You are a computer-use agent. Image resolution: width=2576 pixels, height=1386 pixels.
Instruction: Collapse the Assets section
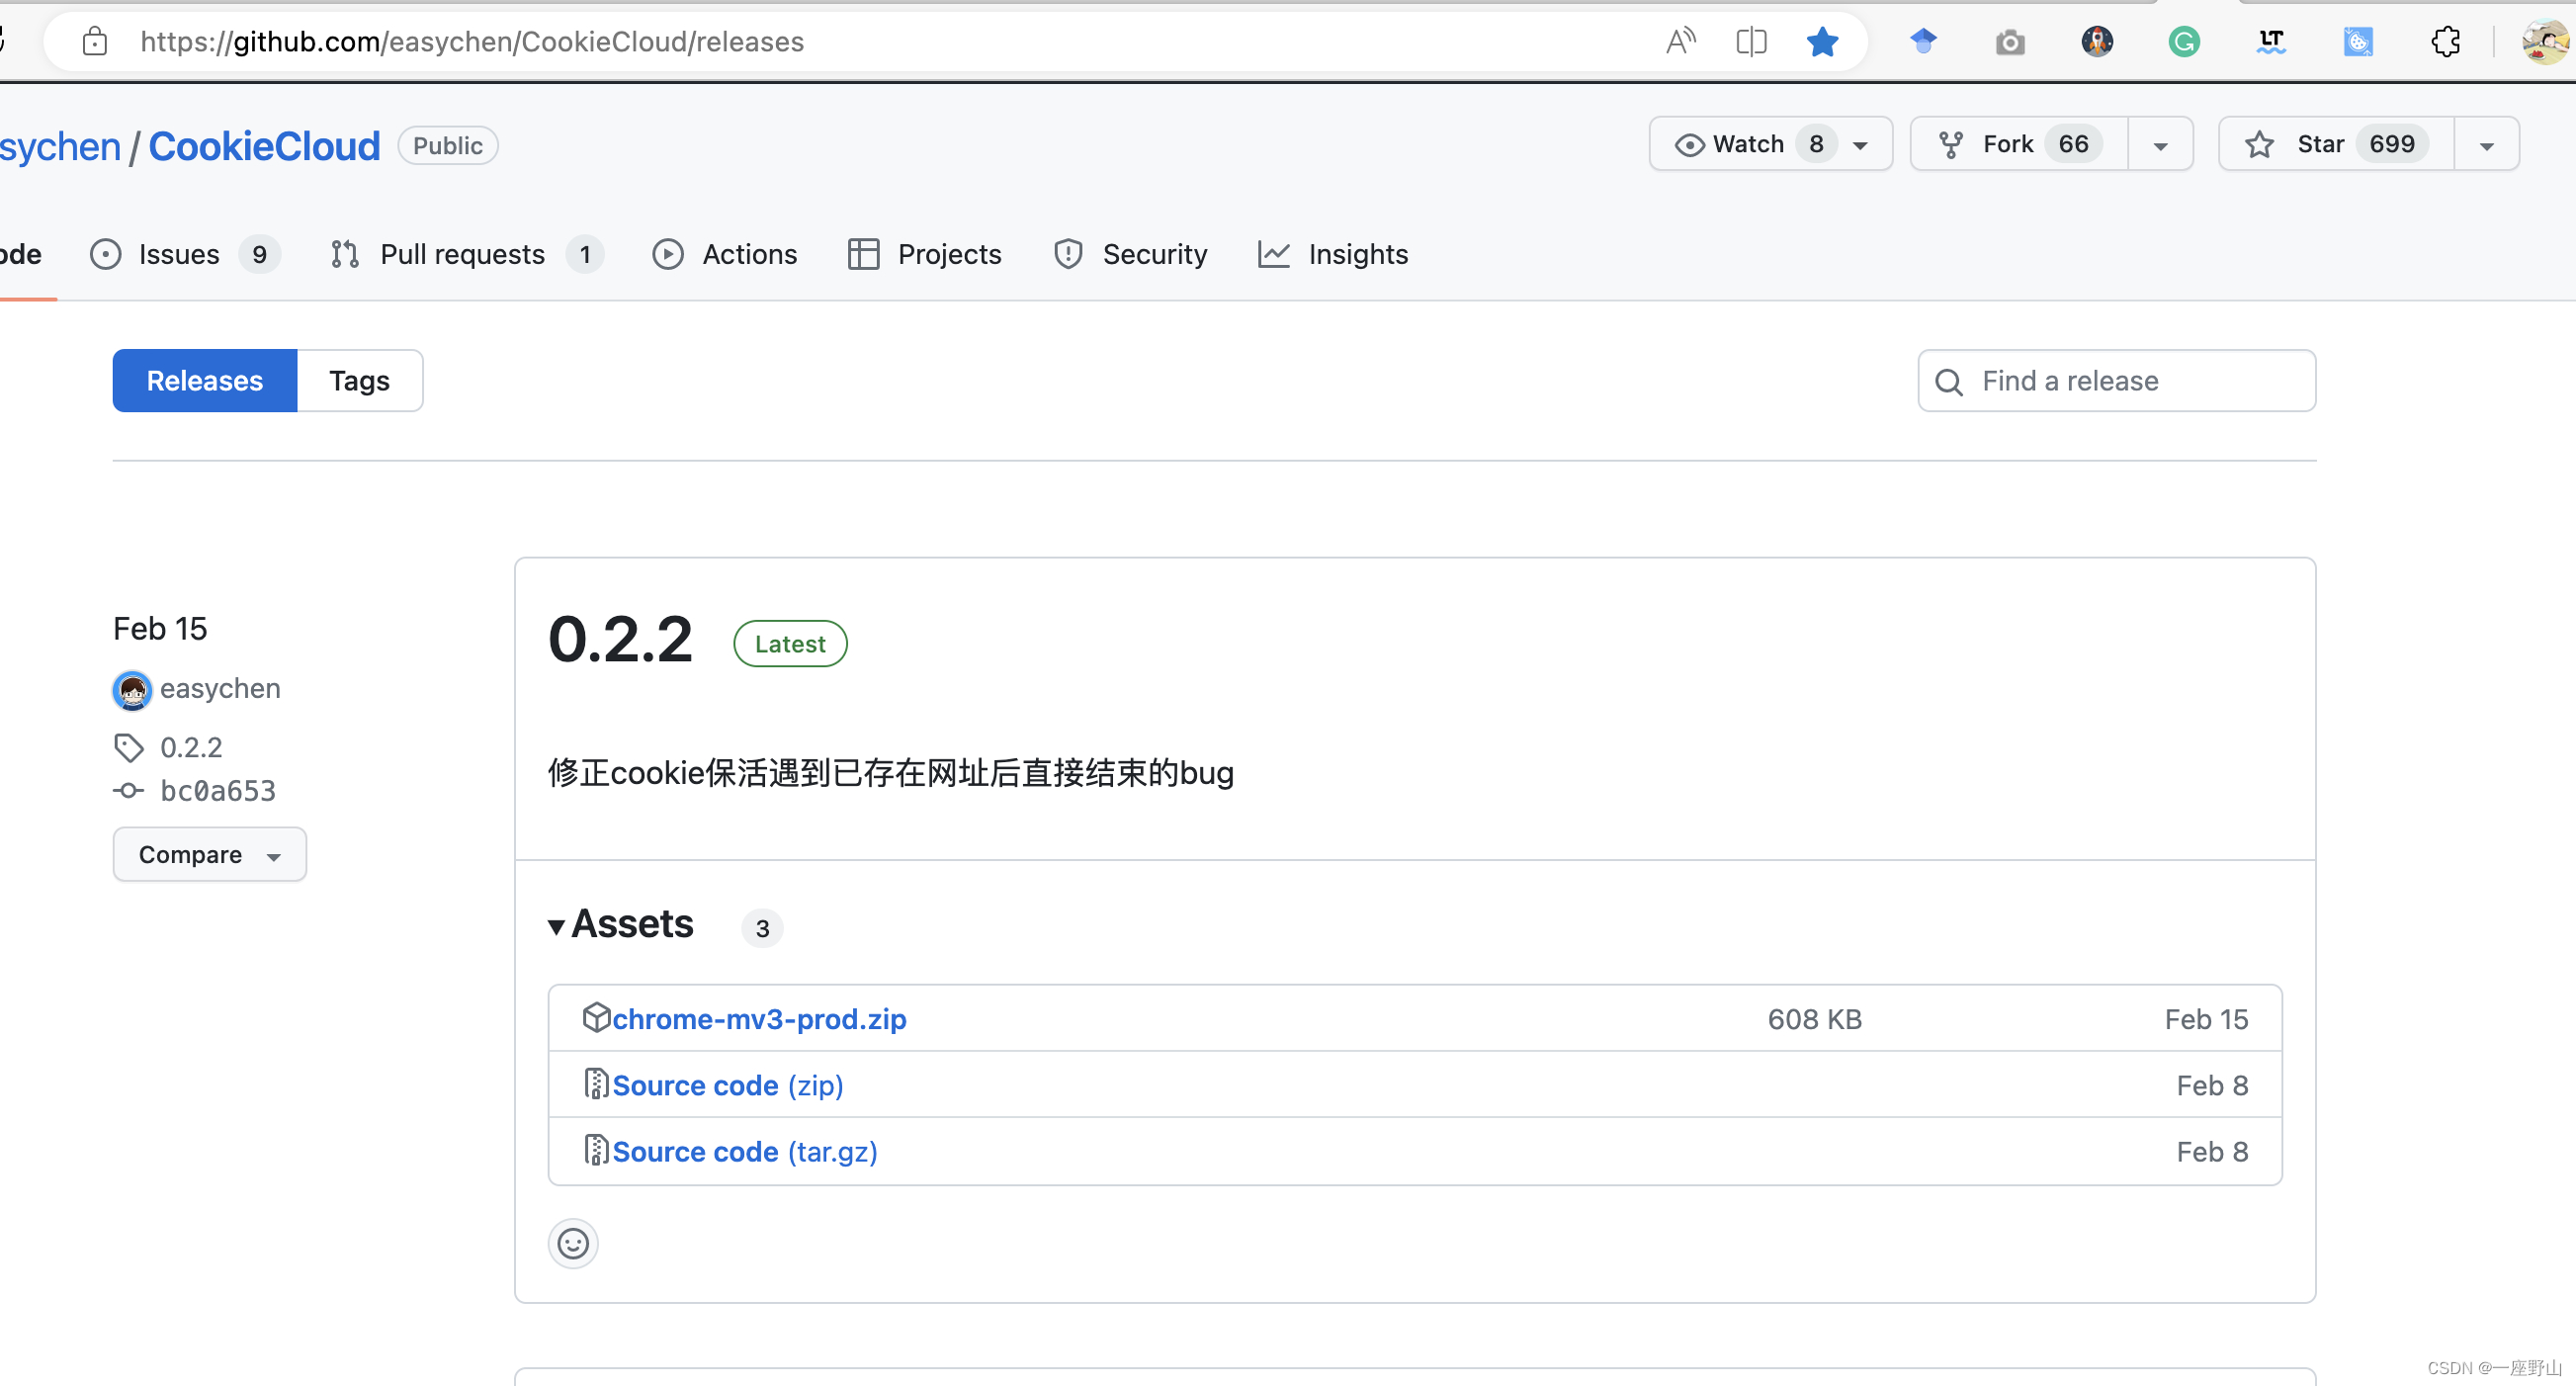[x=621, y=924]
